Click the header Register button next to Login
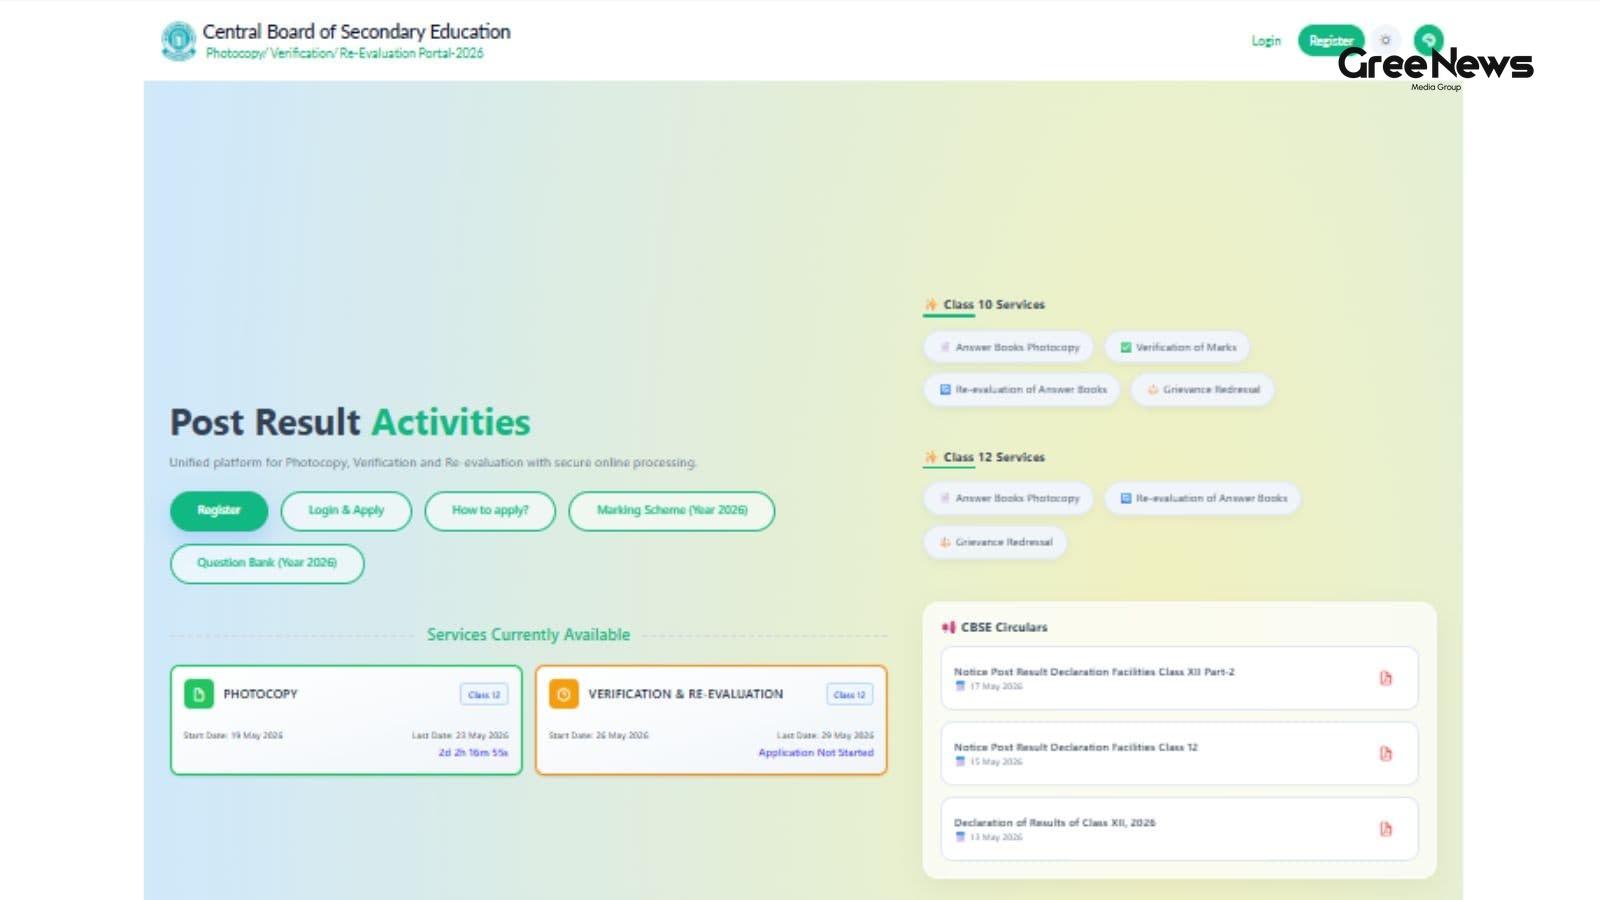 coord(1331,40)
